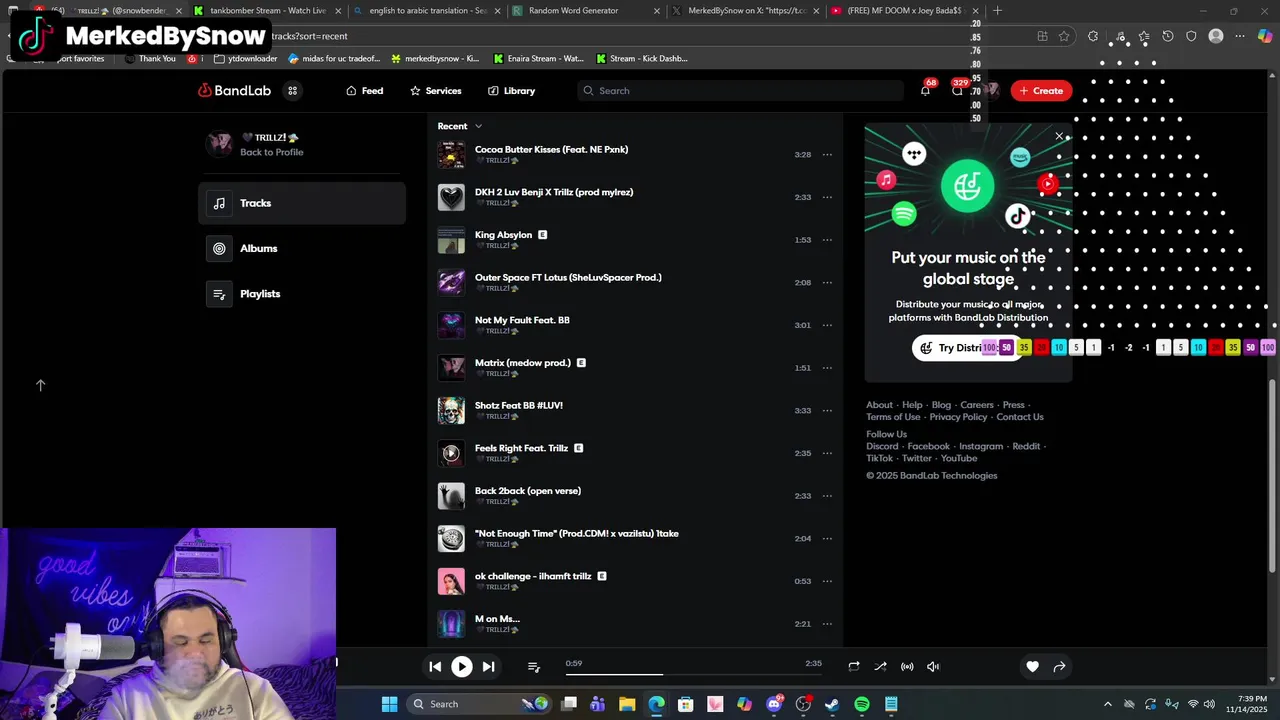Toggle shuffle in the player bar
This screenshot has height=720, width=1280.
coord(880,667)
